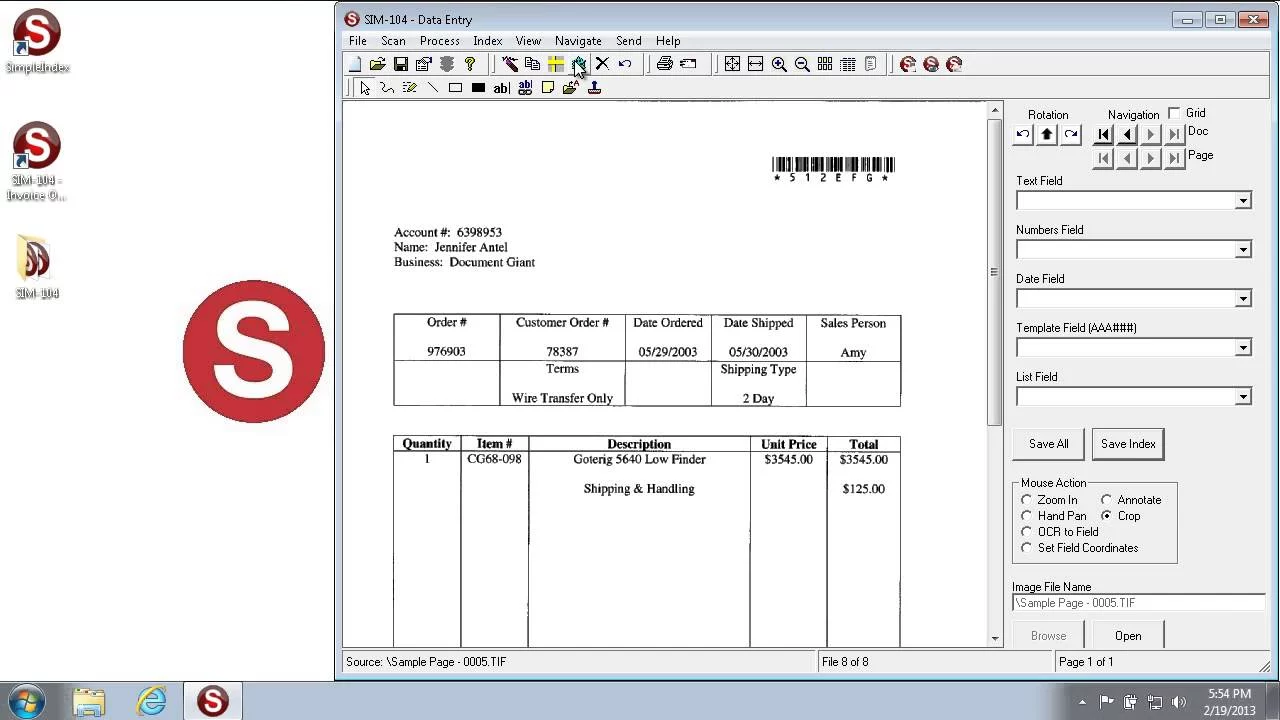Choose the OCR to Field mouse action
Screen dimensions: 1280x720
(x=1027, y=532)
